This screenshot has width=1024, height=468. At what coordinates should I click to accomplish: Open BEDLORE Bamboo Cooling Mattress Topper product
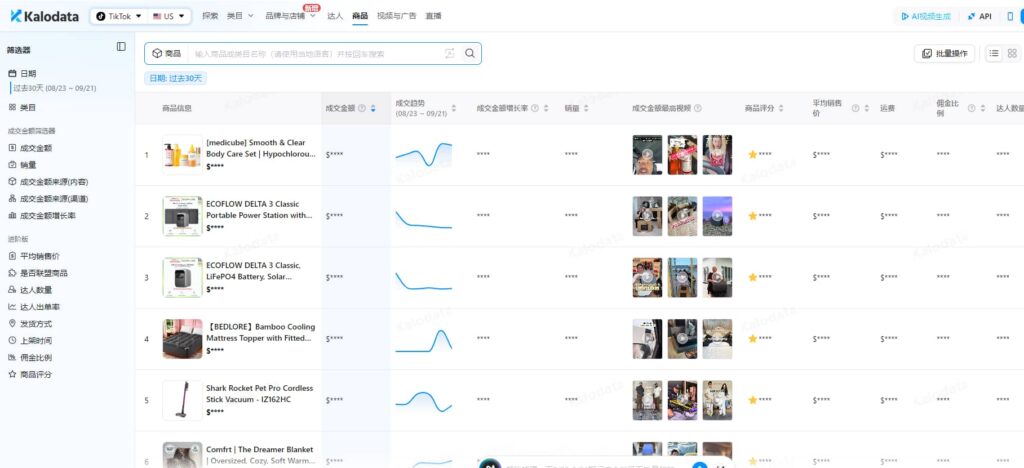coord(261,332)
